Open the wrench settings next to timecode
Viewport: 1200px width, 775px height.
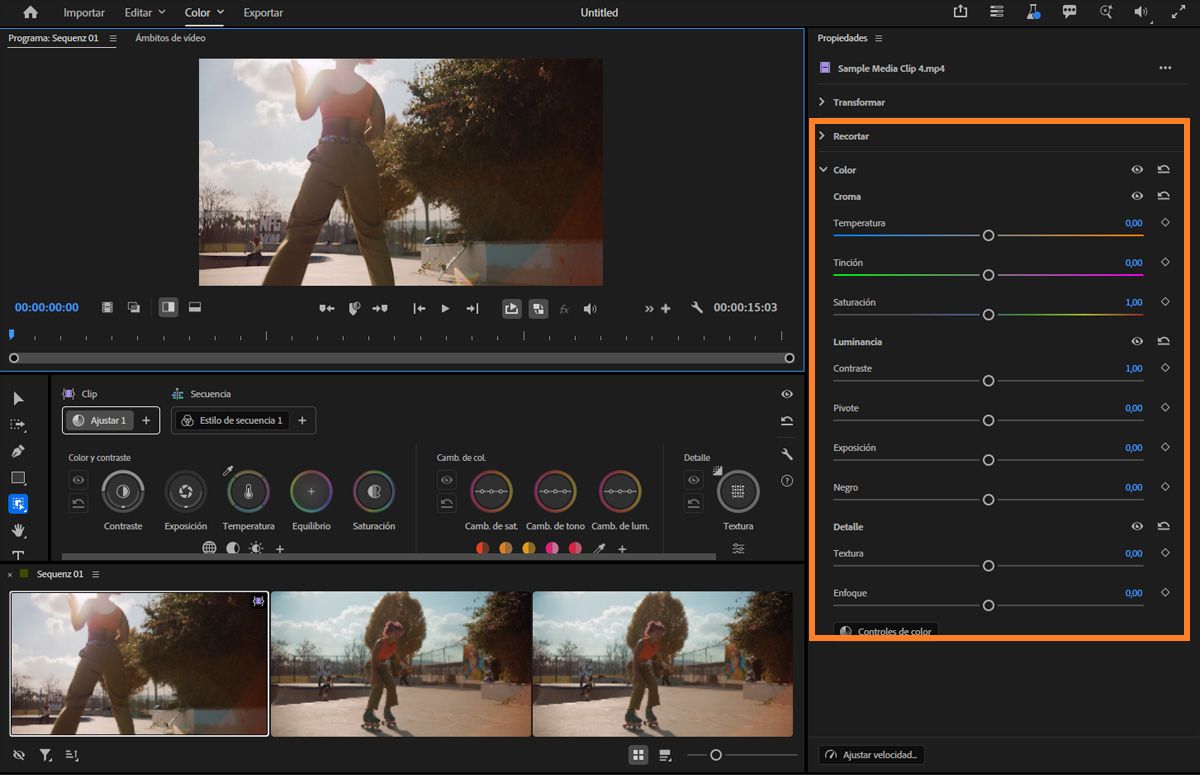[x=697, y=308]
